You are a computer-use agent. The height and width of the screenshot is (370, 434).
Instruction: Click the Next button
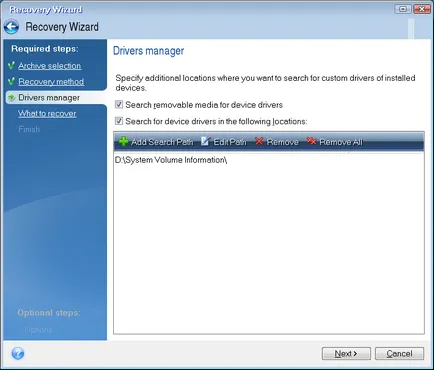pyautogui.click(x=346, y=353)
